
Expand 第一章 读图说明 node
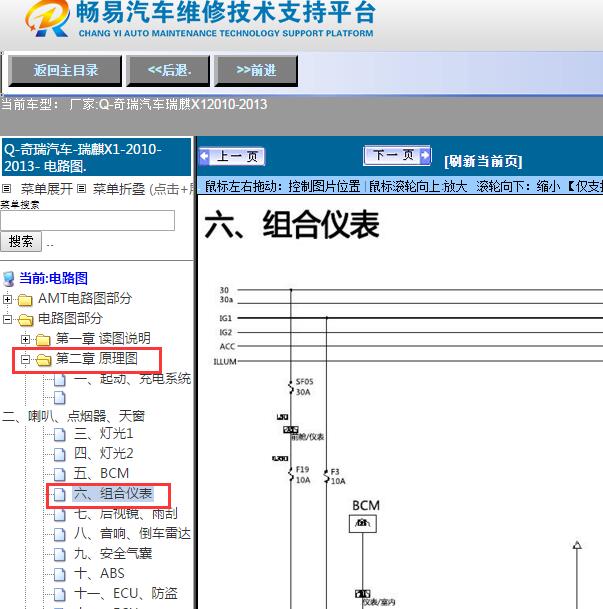(25, 339)
